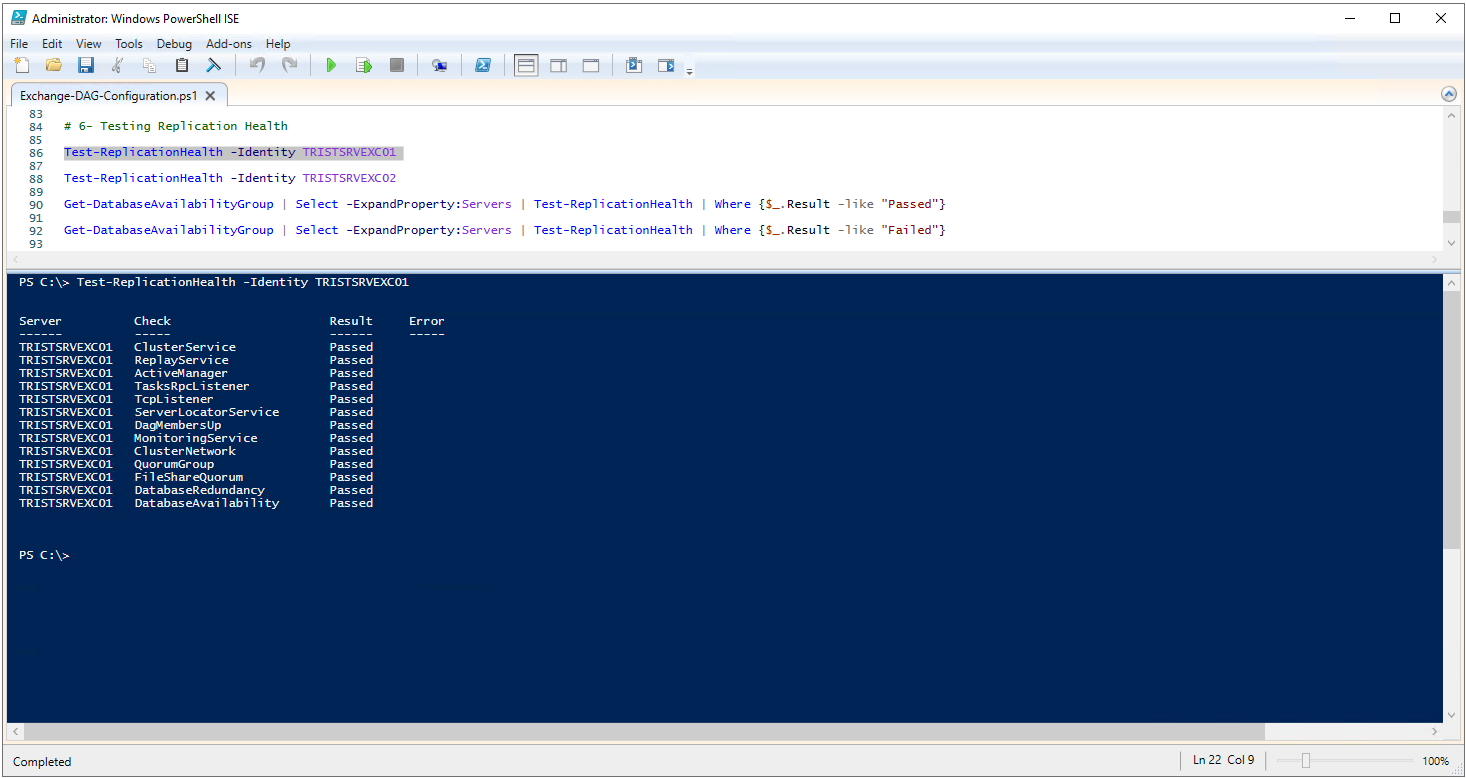Click 'DagMembersUp' check row
1466x778 pixels.
(x=196, y=425)
